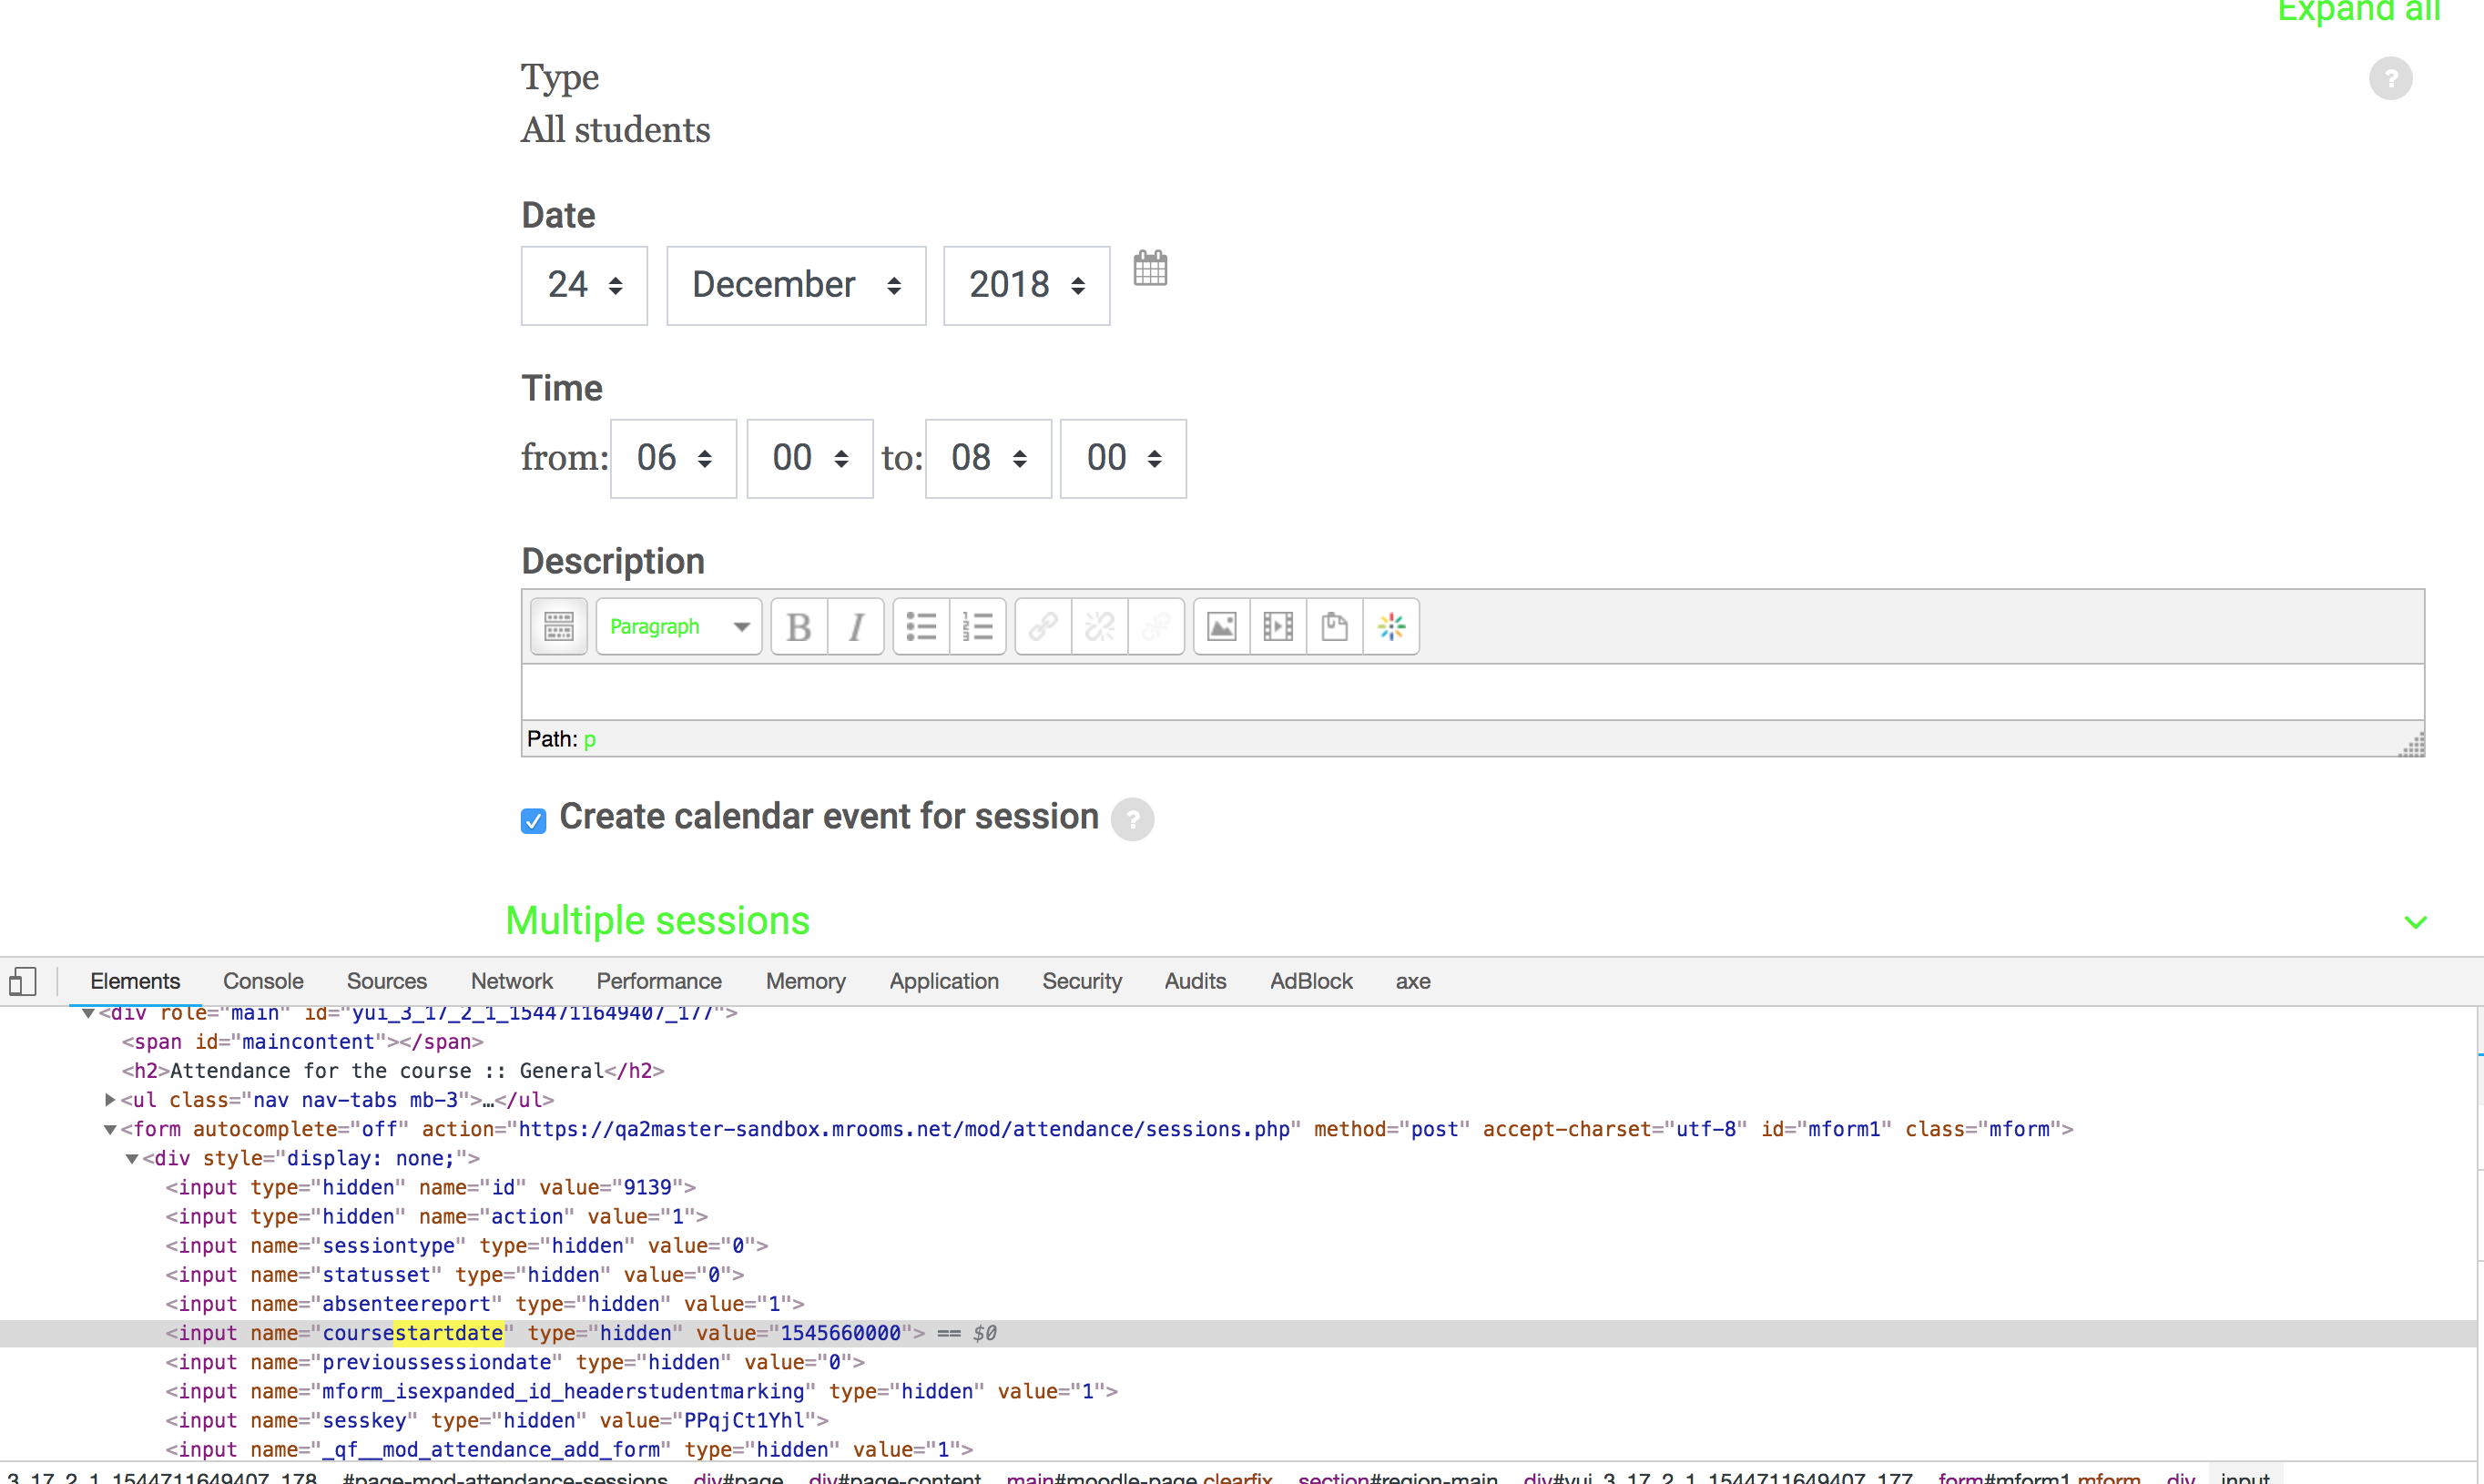The image size is (2484, 1484).
Task: Insert an unordered list in the description
Action: [920, 626]
